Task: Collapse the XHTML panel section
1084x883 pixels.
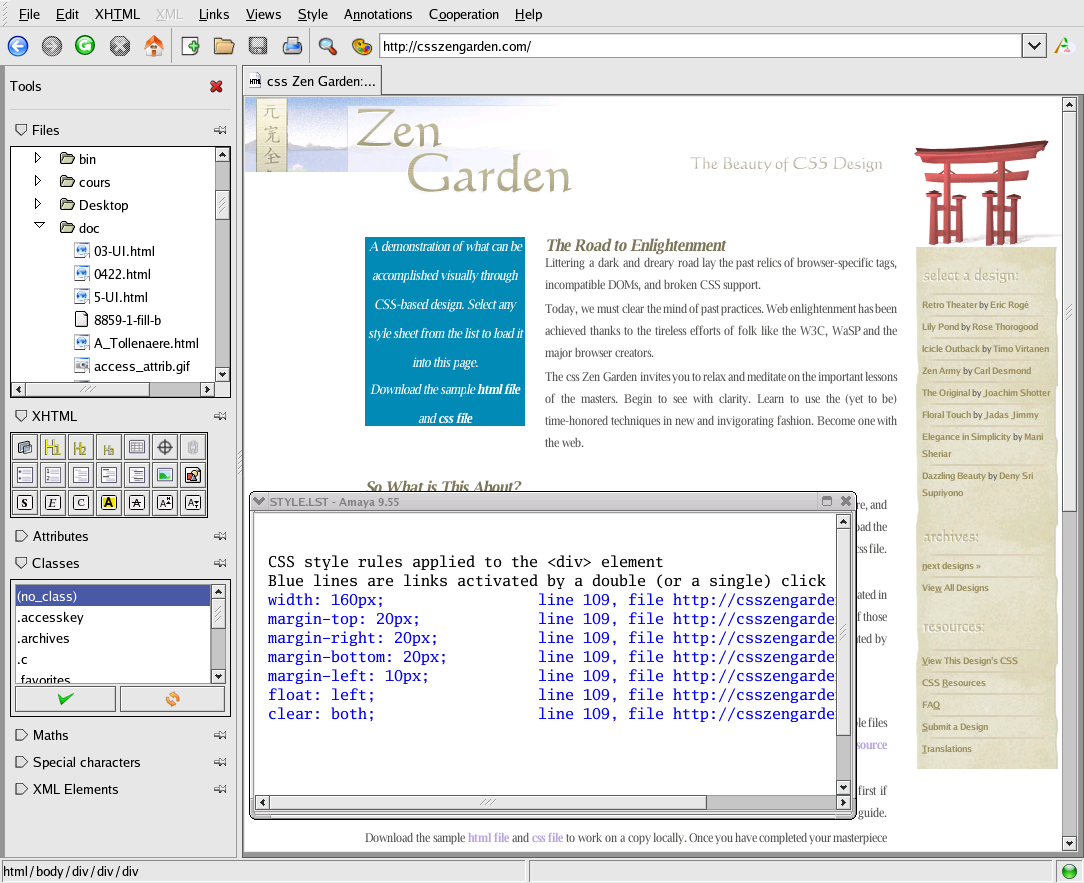Action: (x=21, y=416)
